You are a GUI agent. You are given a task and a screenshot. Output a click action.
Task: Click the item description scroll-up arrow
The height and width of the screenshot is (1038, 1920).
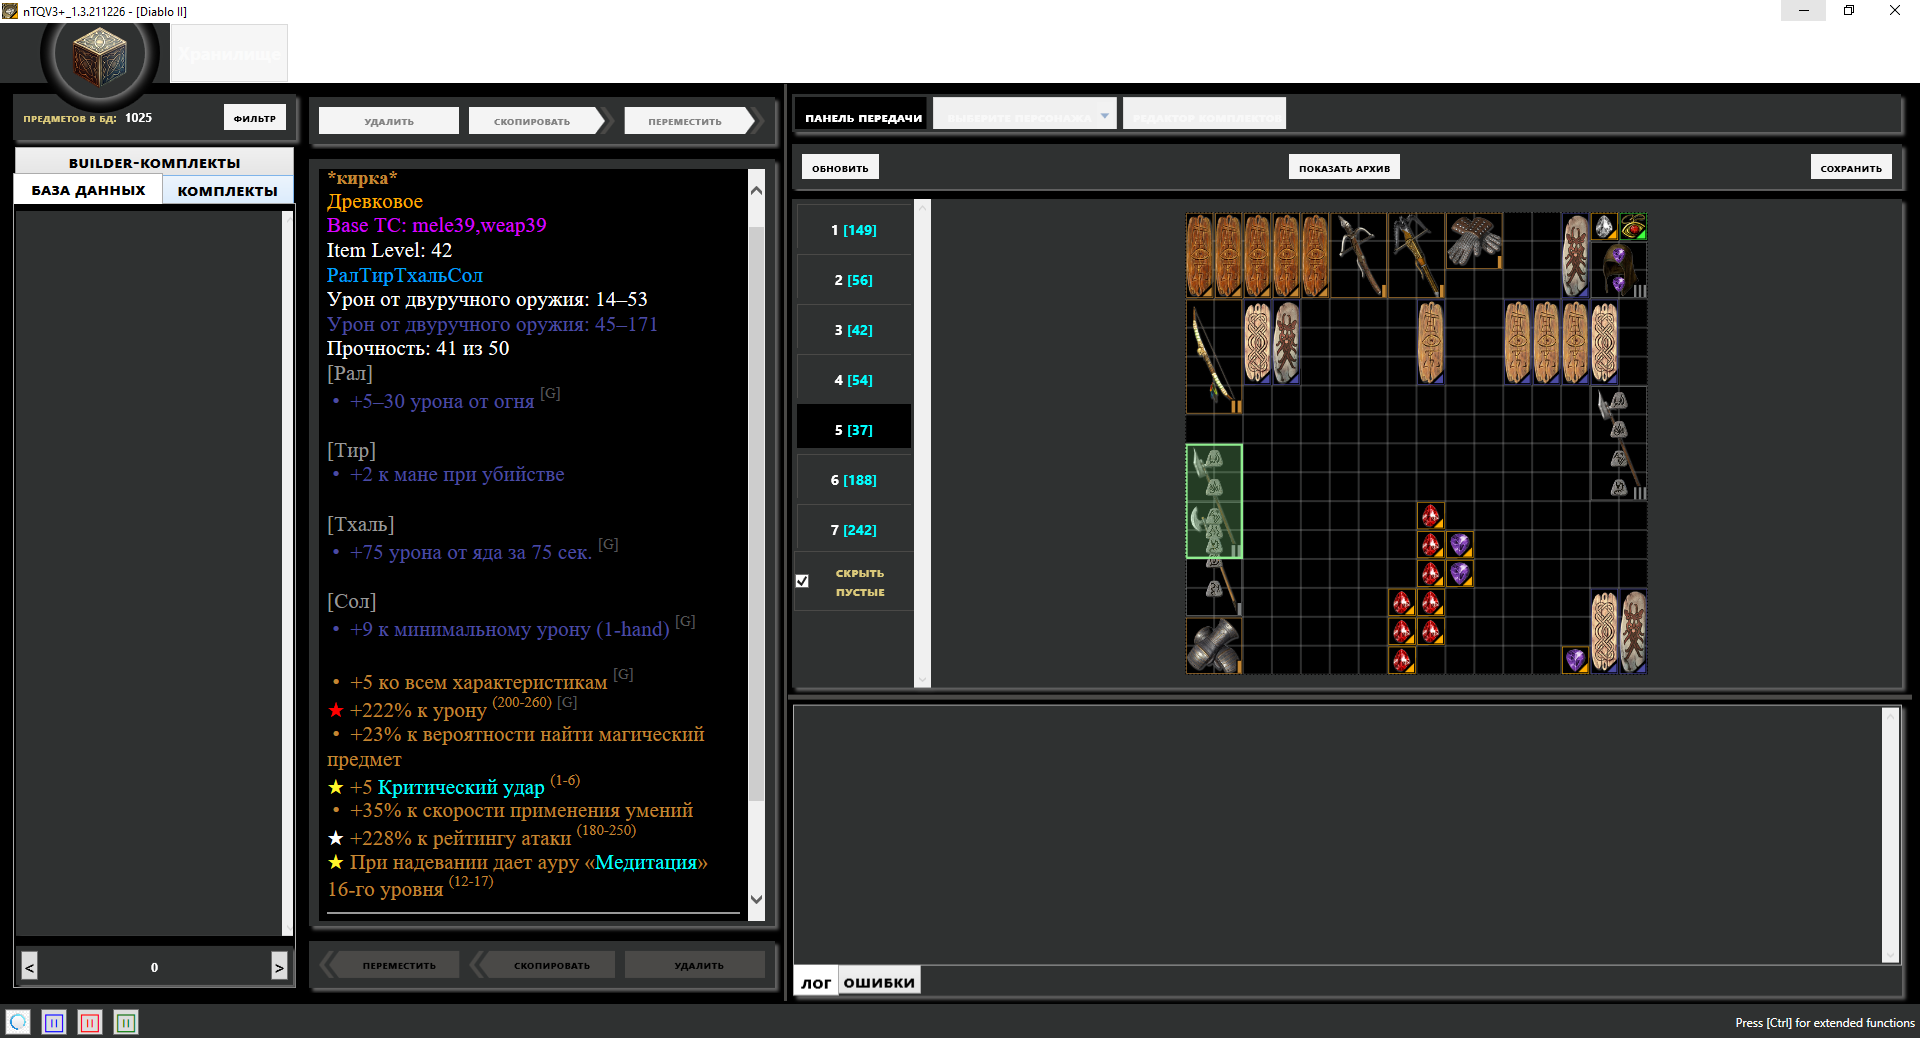click(x=756, y=190)
